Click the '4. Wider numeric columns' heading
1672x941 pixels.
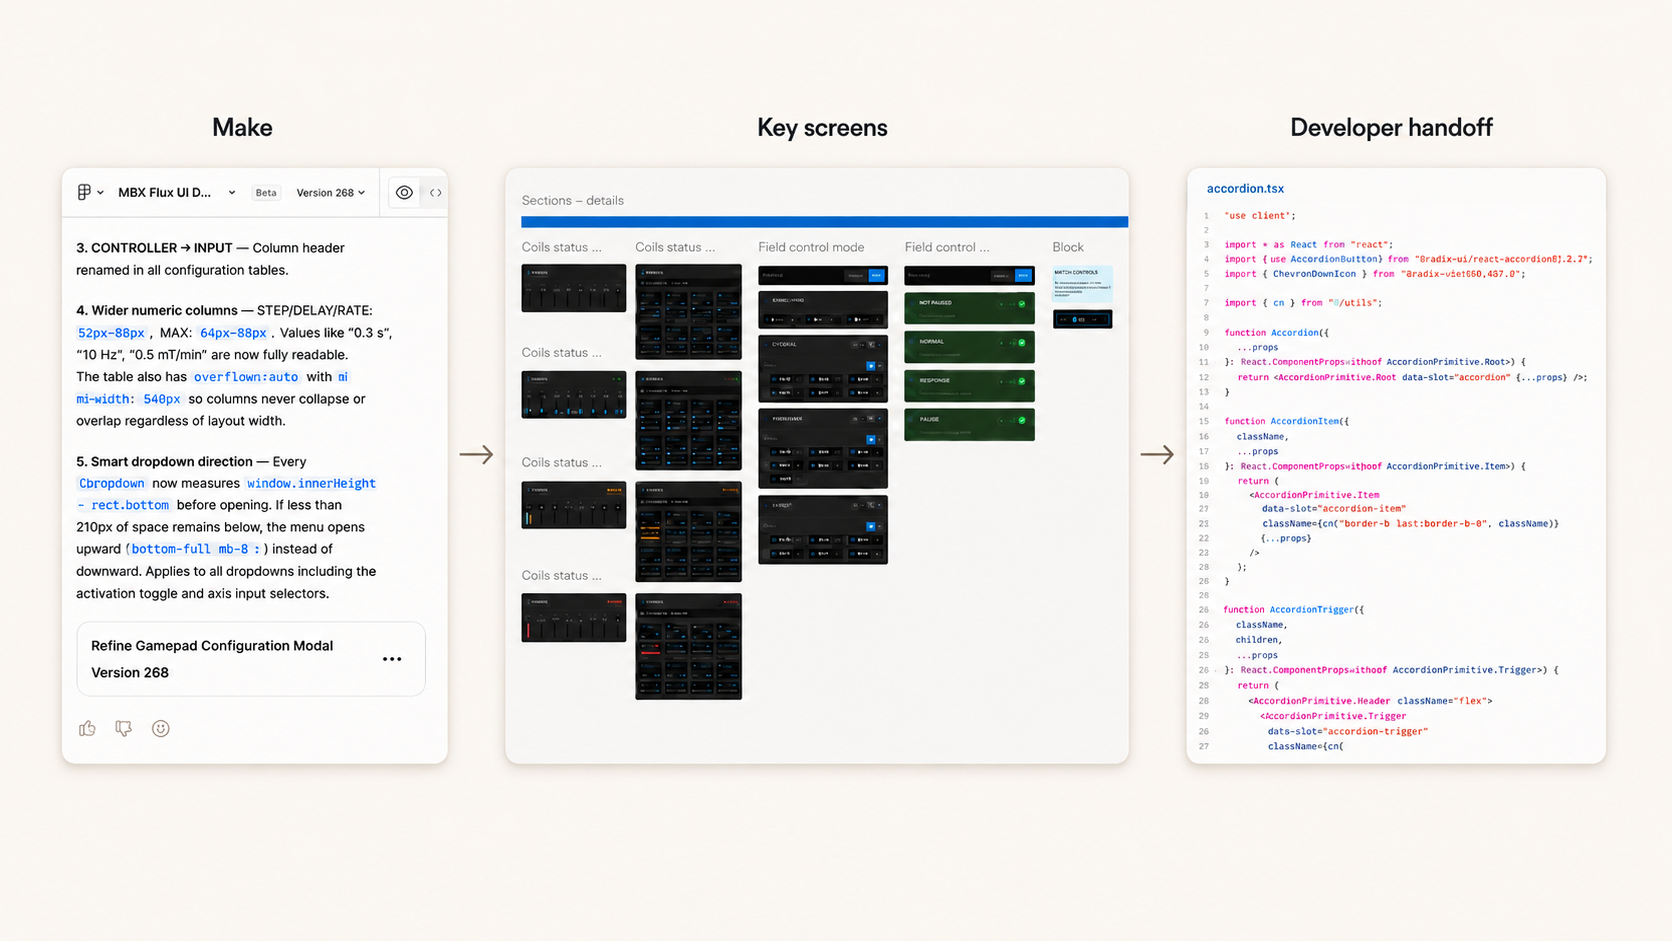click(157, 310)
